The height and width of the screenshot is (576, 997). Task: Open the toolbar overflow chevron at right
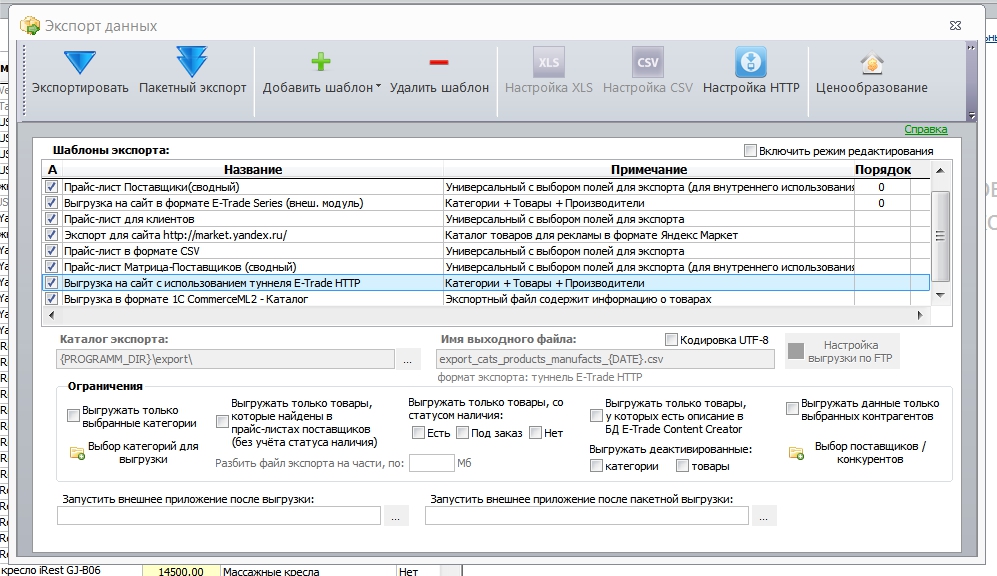pos(971,48)
